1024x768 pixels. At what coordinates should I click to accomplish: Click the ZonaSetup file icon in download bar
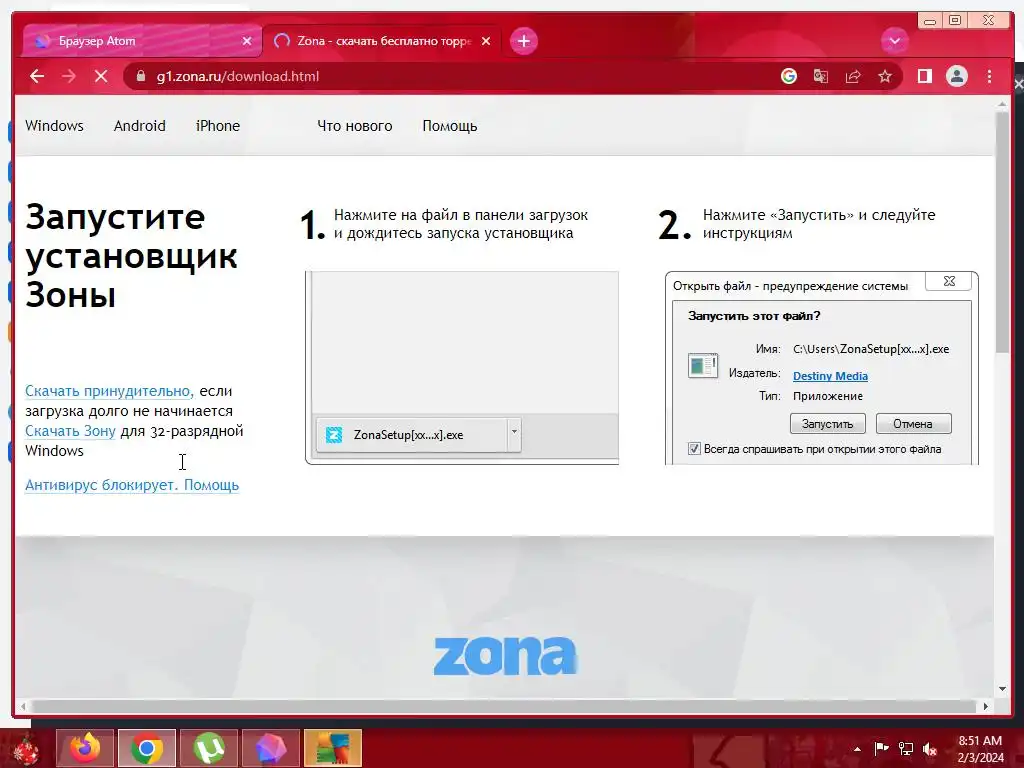(x=334, y=435)
